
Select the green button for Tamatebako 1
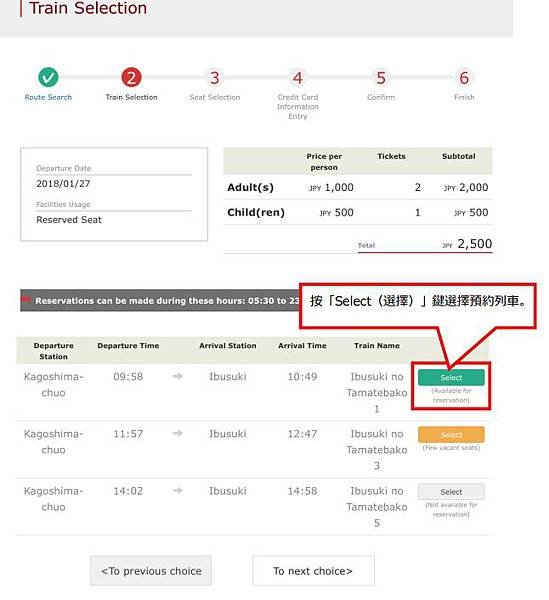[x=451, y=378]
